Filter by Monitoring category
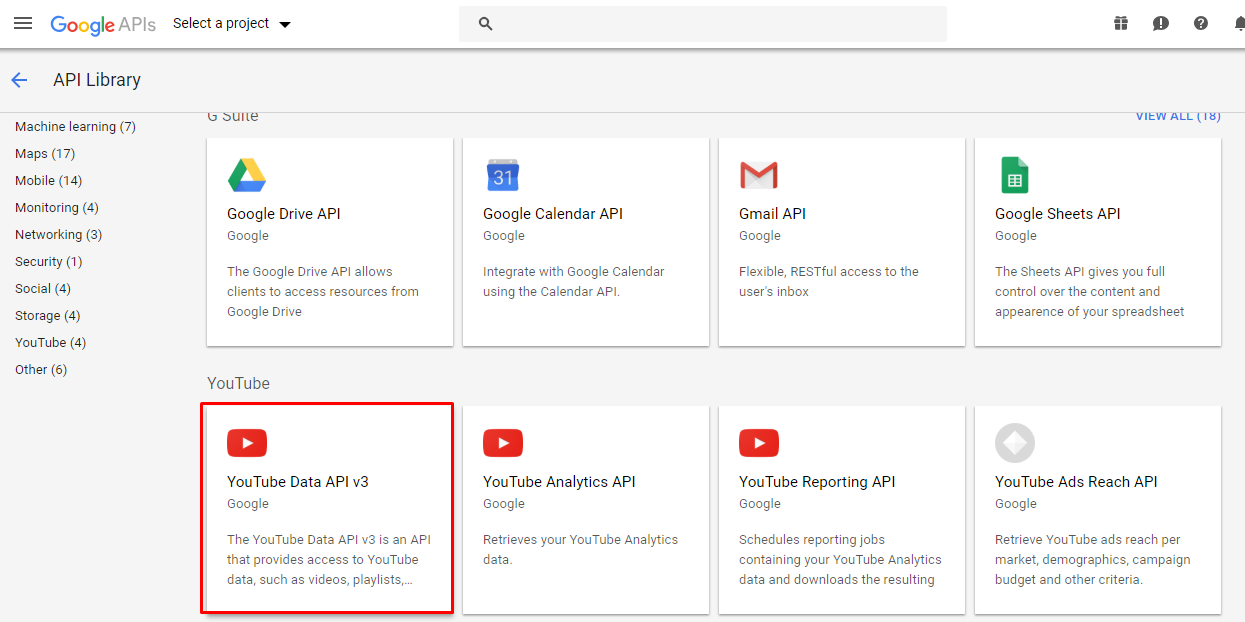The image size is (1245, 622). pyautogui.click(x=57, y=208)
